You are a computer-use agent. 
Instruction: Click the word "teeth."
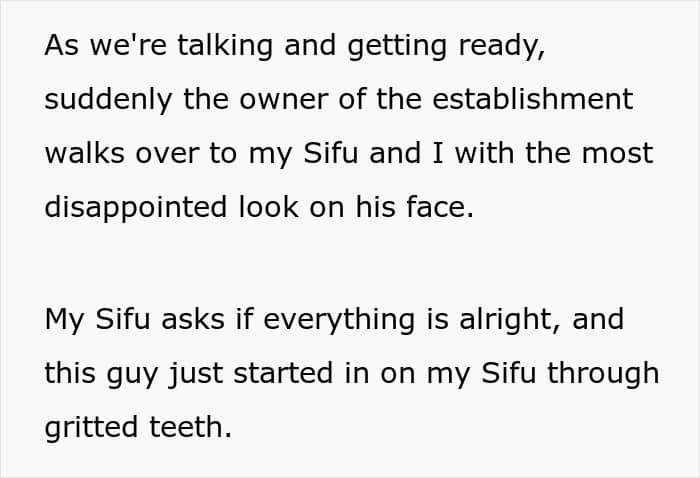[191, 427]
